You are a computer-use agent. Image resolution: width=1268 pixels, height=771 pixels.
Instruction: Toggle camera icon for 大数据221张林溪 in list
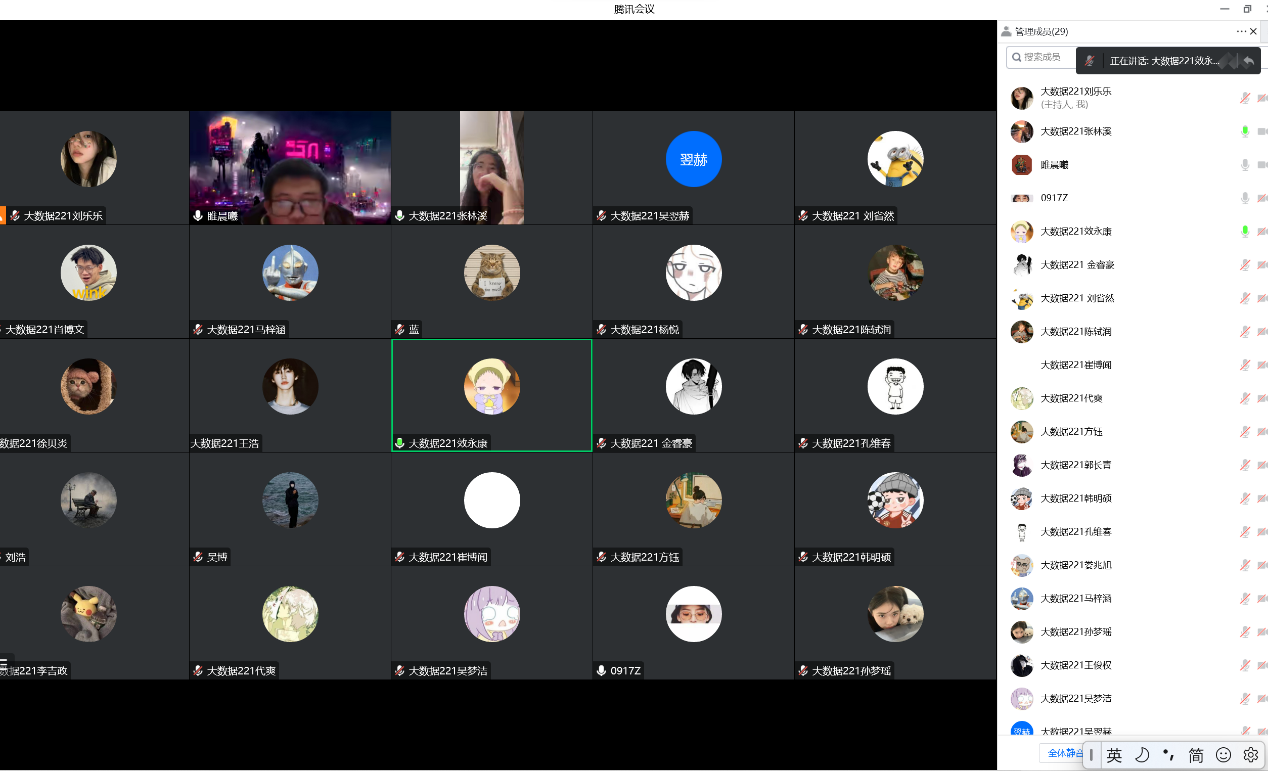point(1262,131)
